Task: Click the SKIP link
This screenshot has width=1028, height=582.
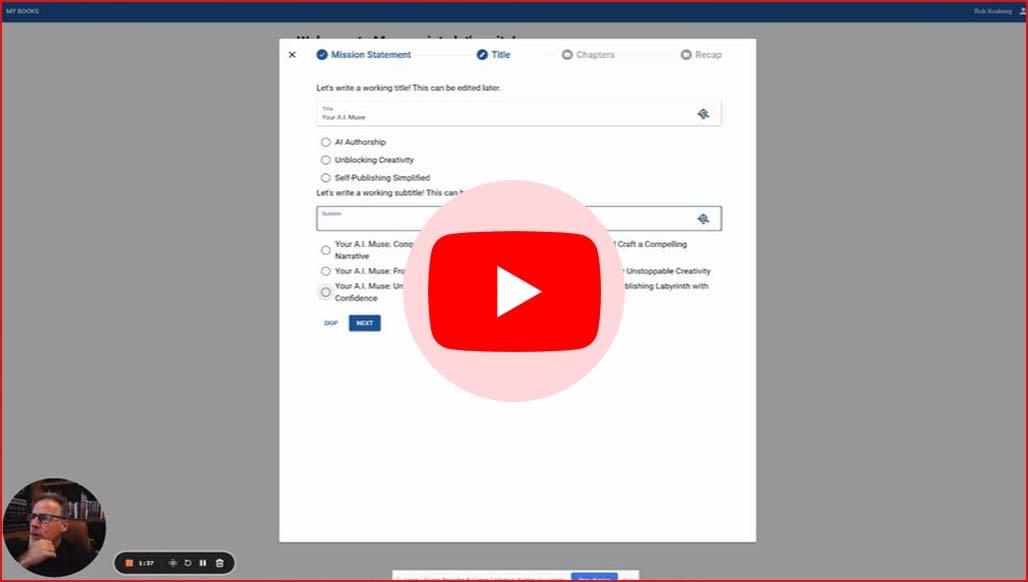Action: [x=331, y=323]
